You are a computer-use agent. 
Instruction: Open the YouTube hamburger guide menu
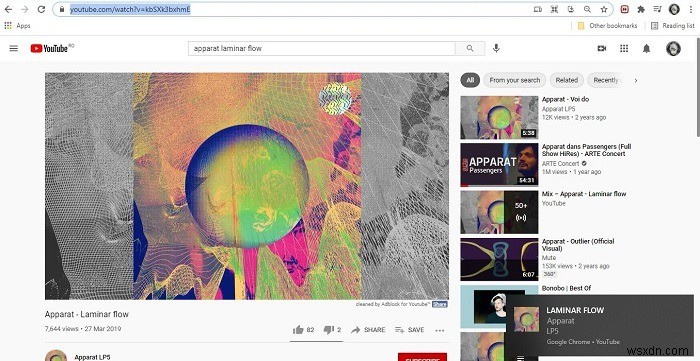(x=14, y=48)
